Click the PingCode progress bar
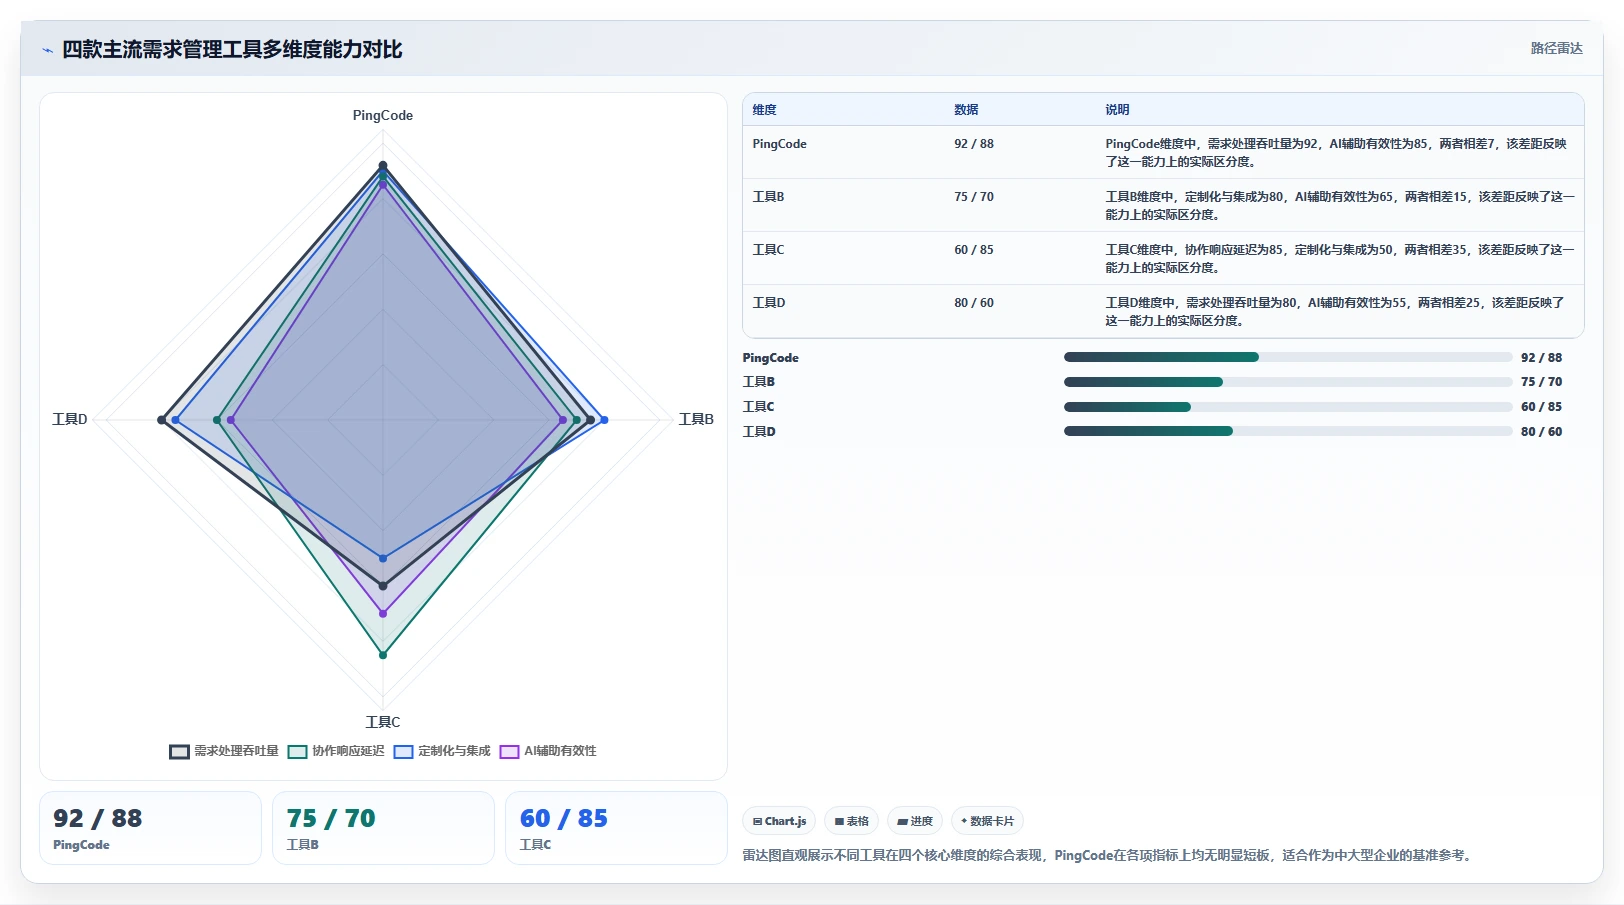Screen dimensions: 1624x905 click(x=1288, y=357)
